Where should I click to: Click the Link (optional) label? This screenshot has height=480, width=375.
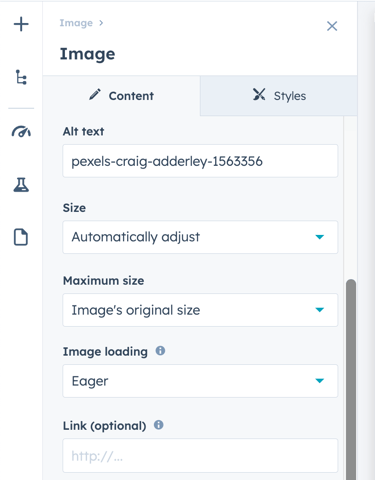click(104, 426)
